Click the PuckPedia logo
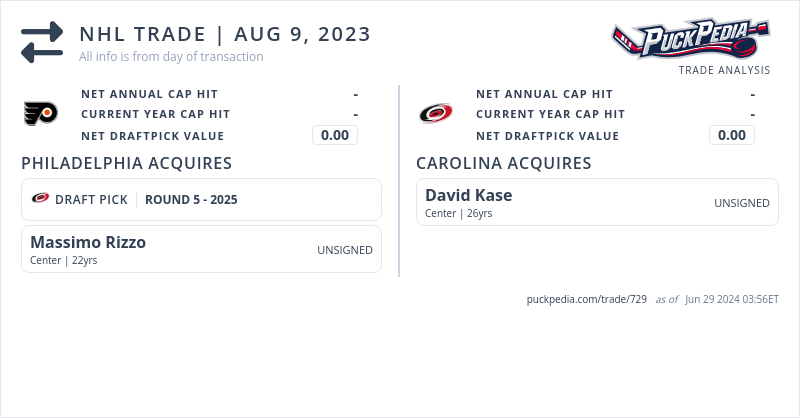Screen dimensions: 800x418 point(690,40)
